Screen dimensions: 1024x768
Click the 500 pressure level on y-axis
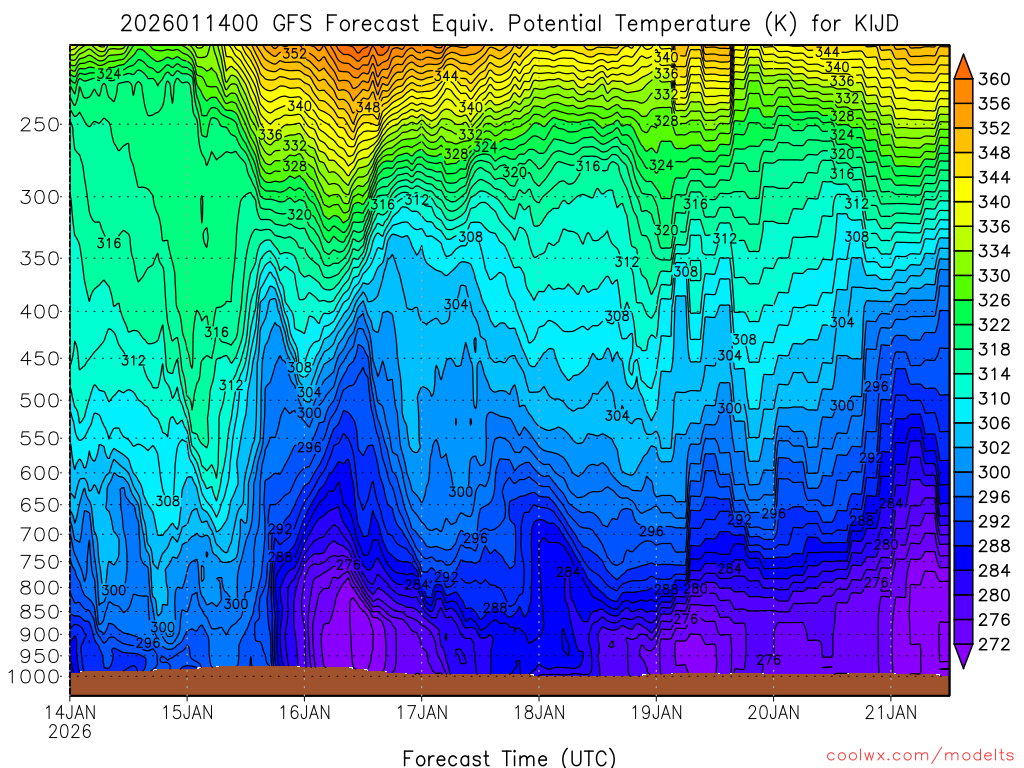click(40, 400)
